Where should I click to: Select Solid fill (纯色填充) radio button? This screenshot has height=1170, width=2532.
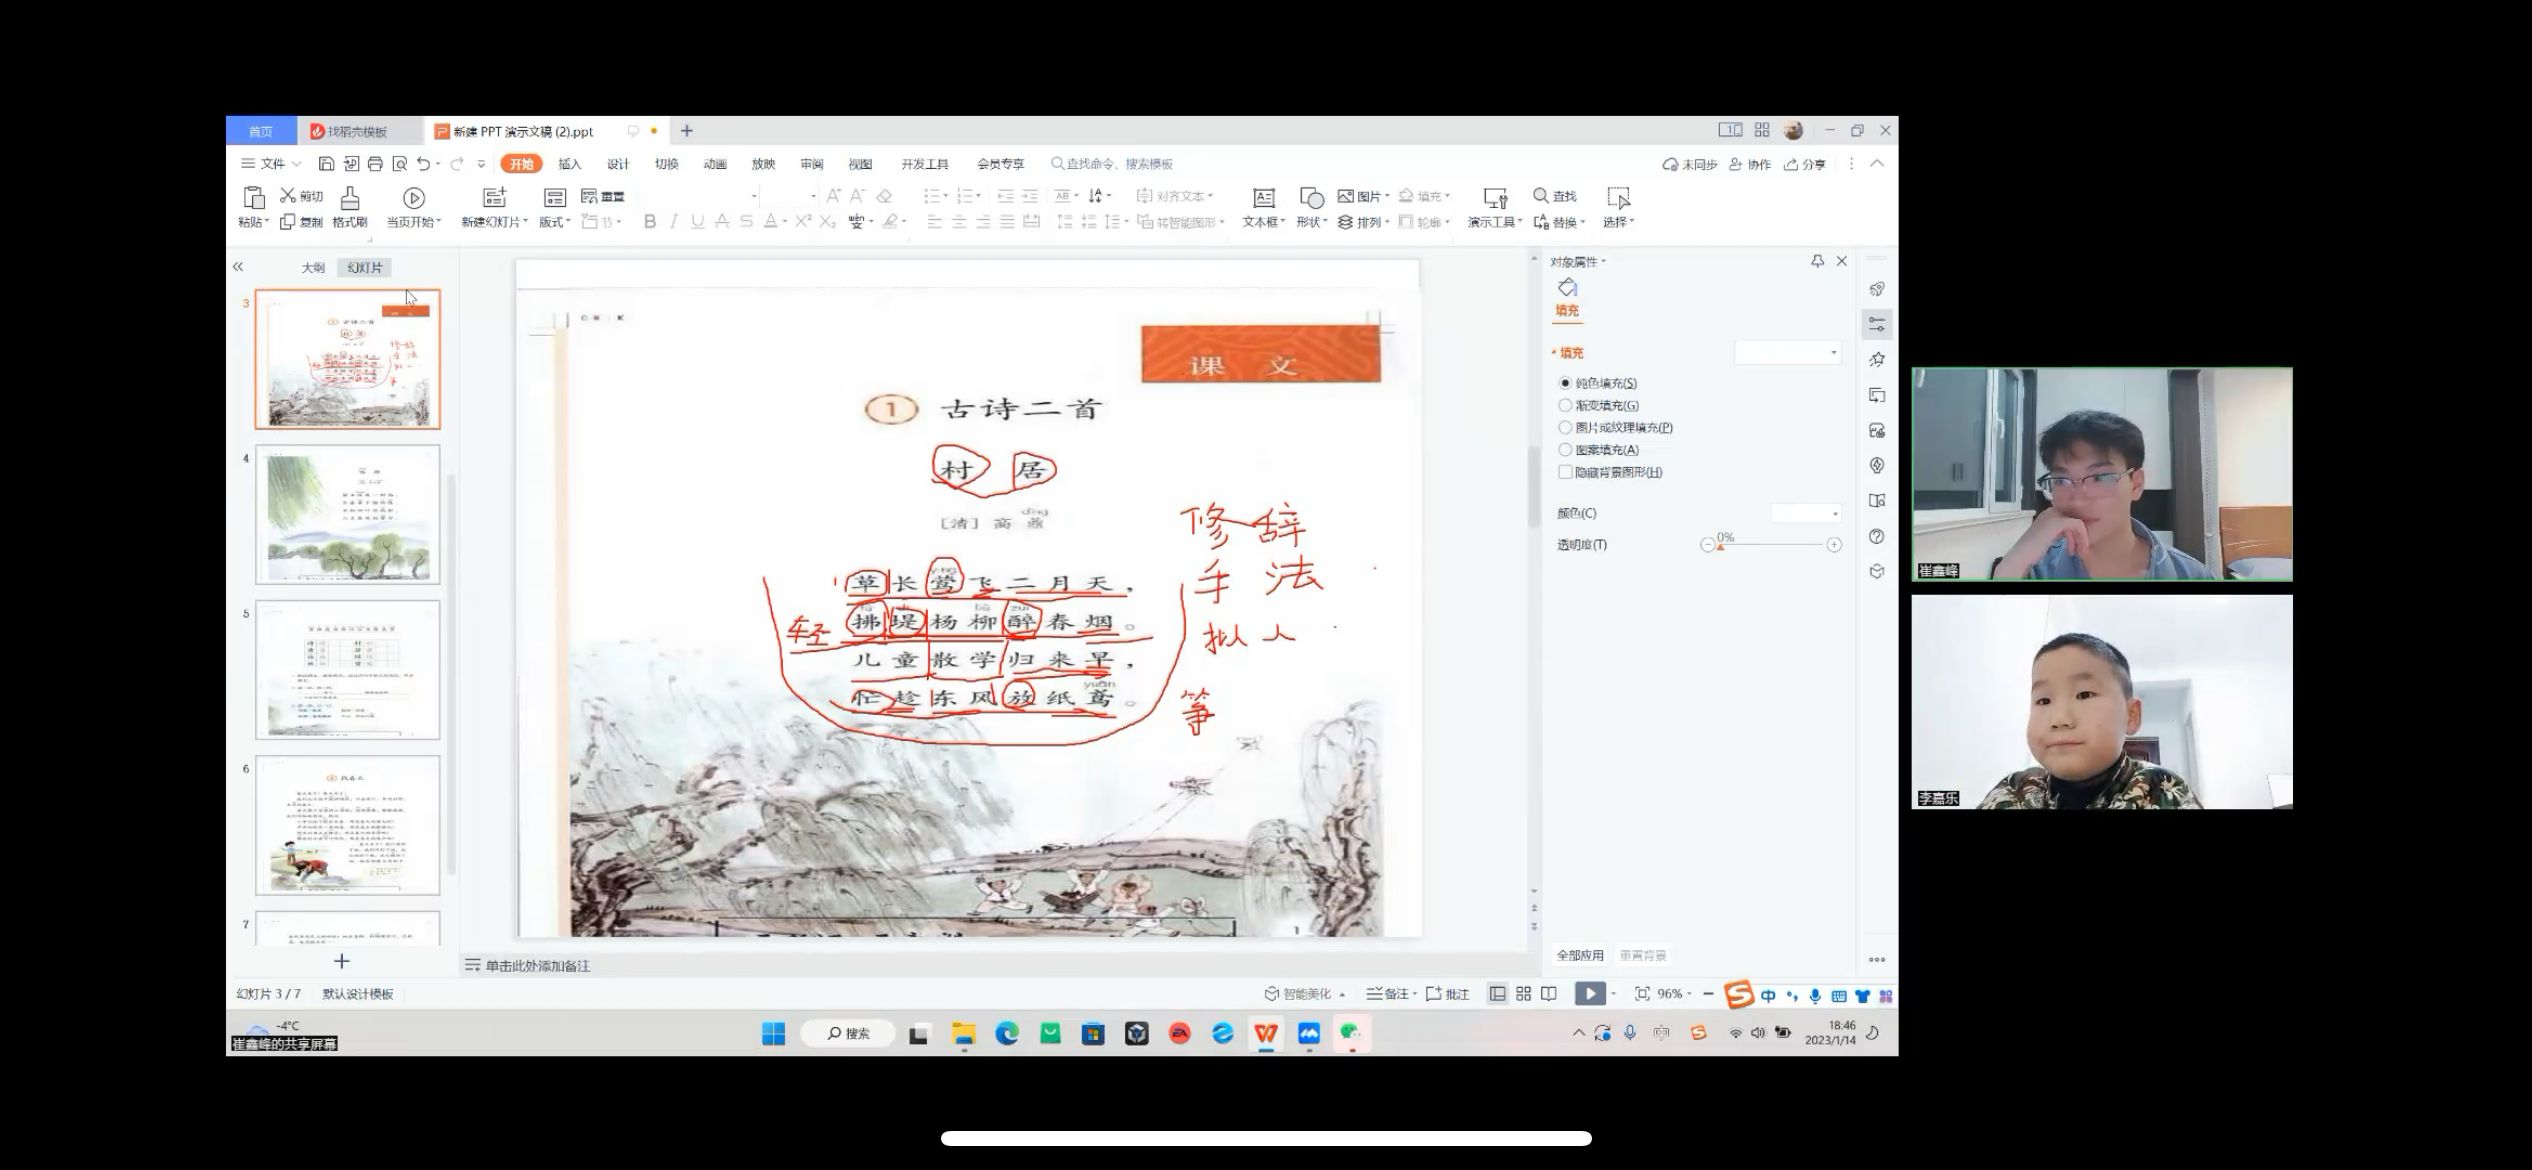pyautogui.click(x=1565, y=383)
